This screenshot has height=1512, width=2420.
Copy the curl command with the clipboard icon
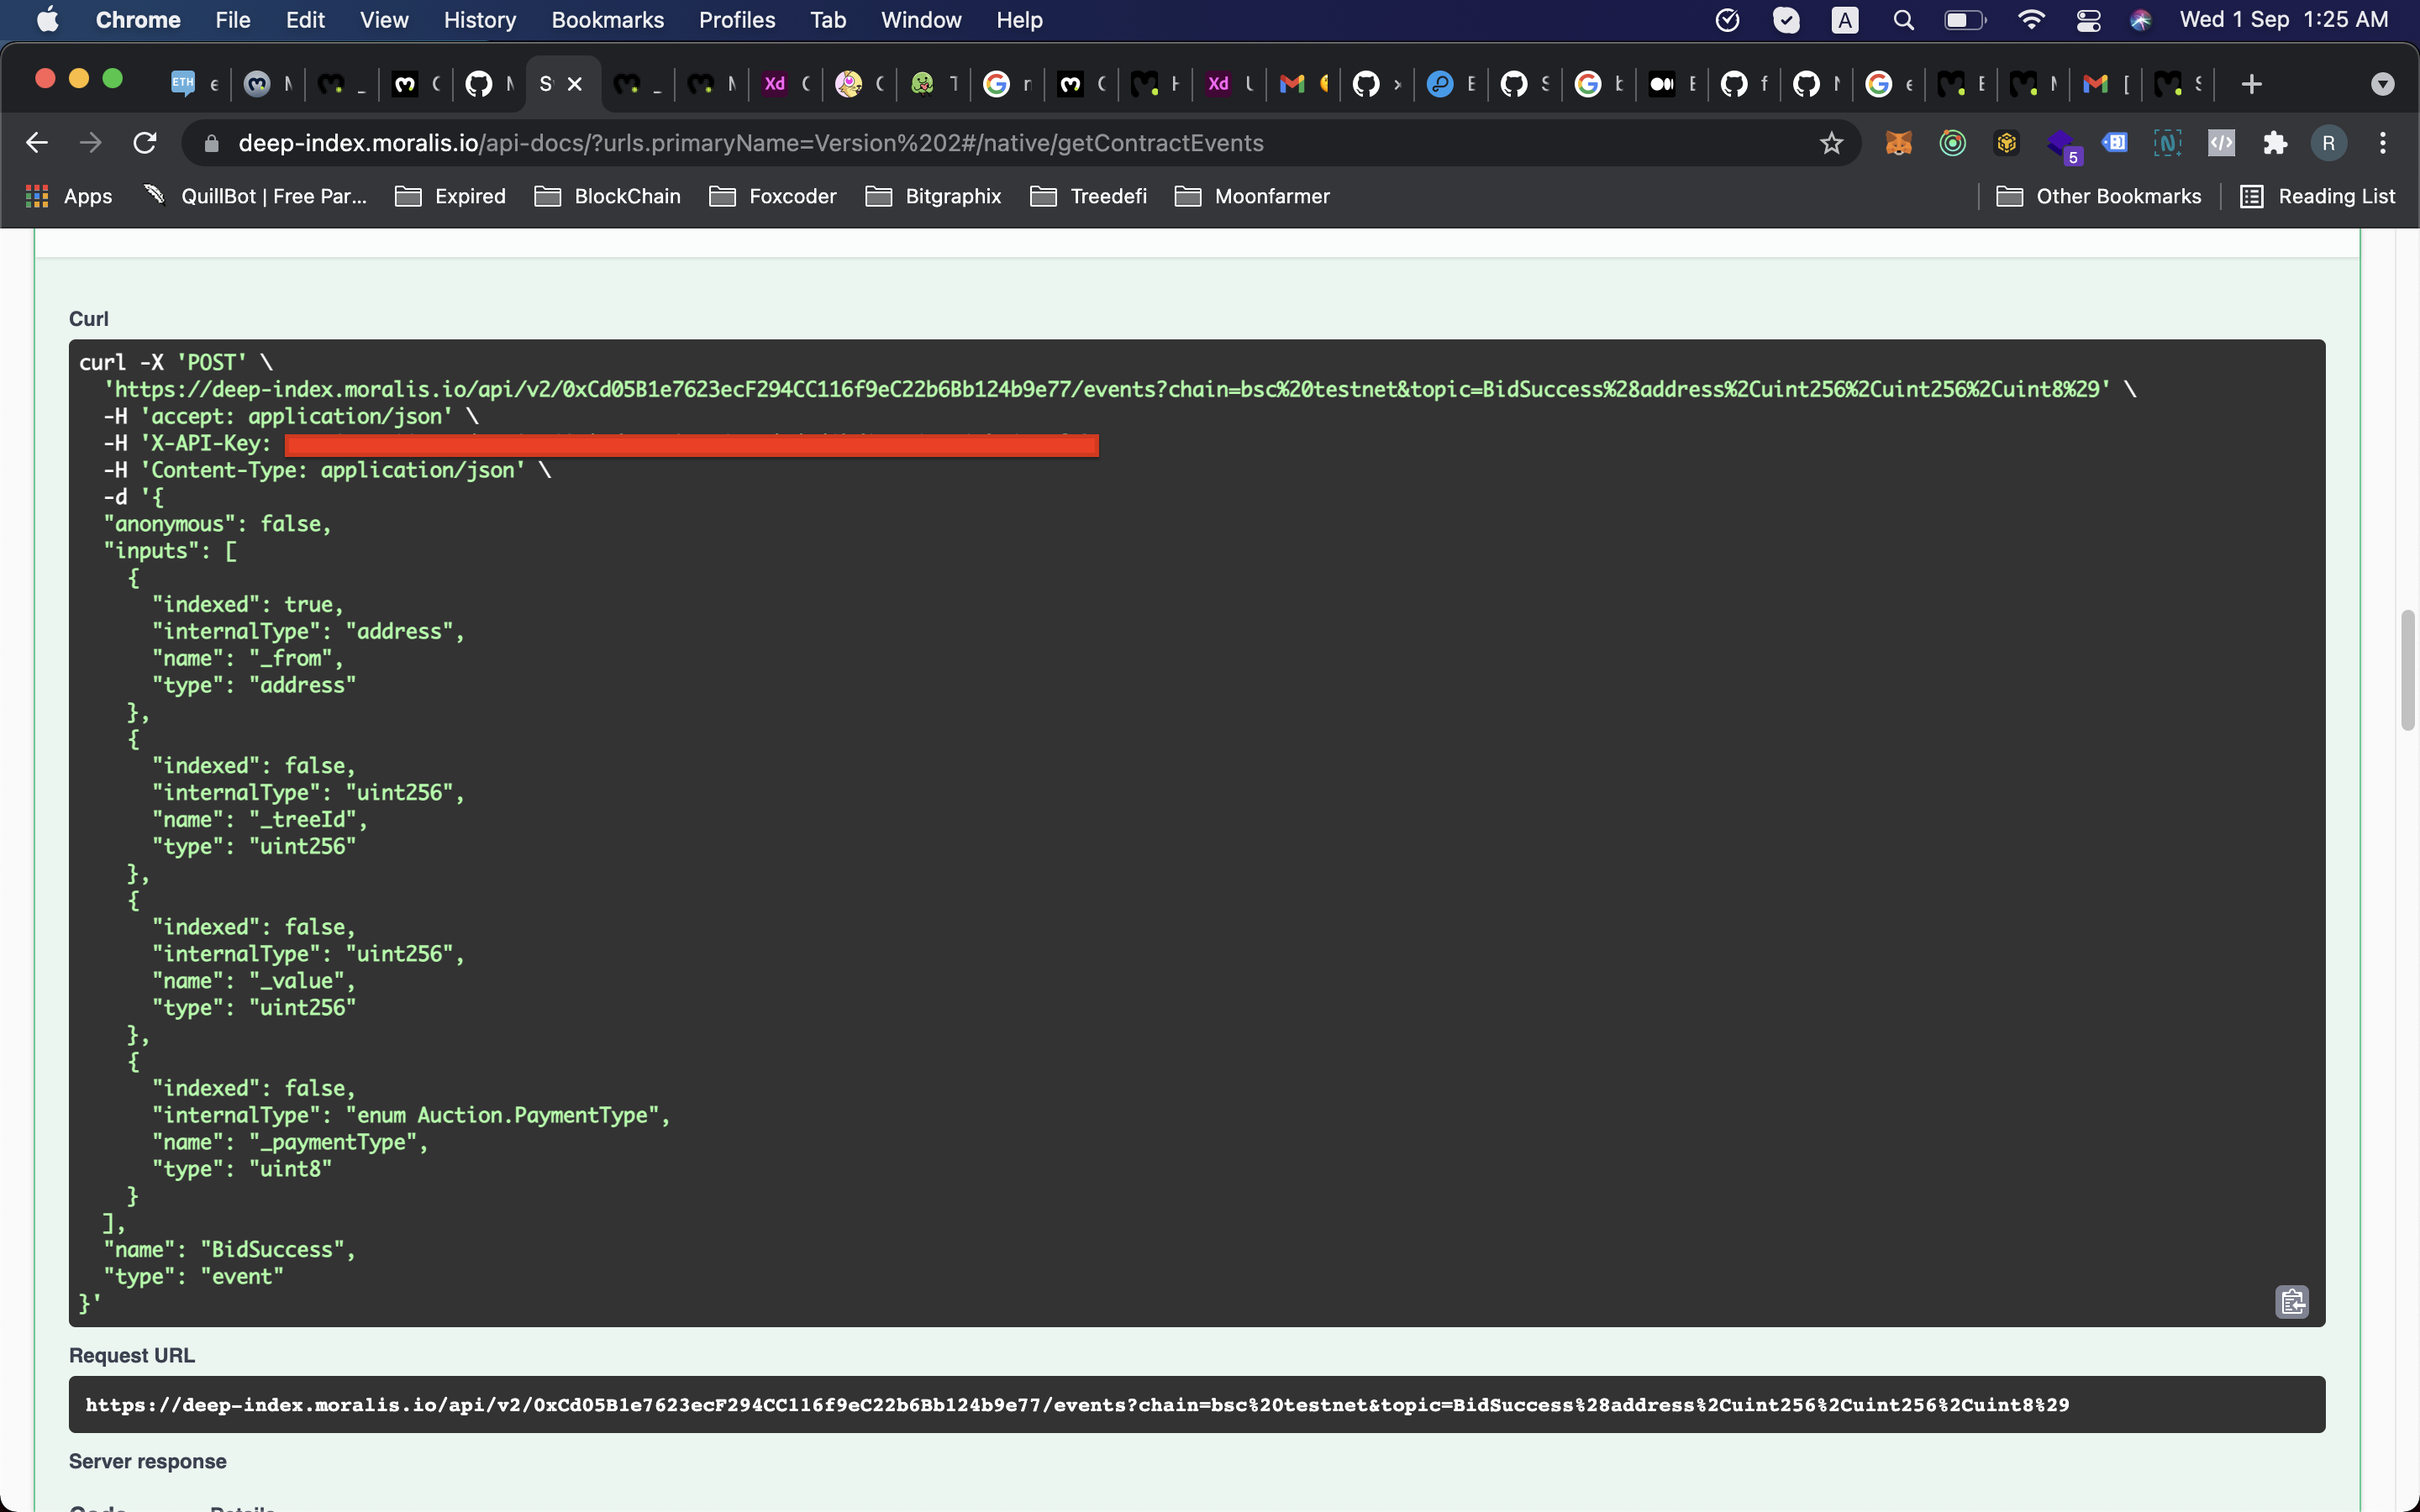(2292, 1301)
